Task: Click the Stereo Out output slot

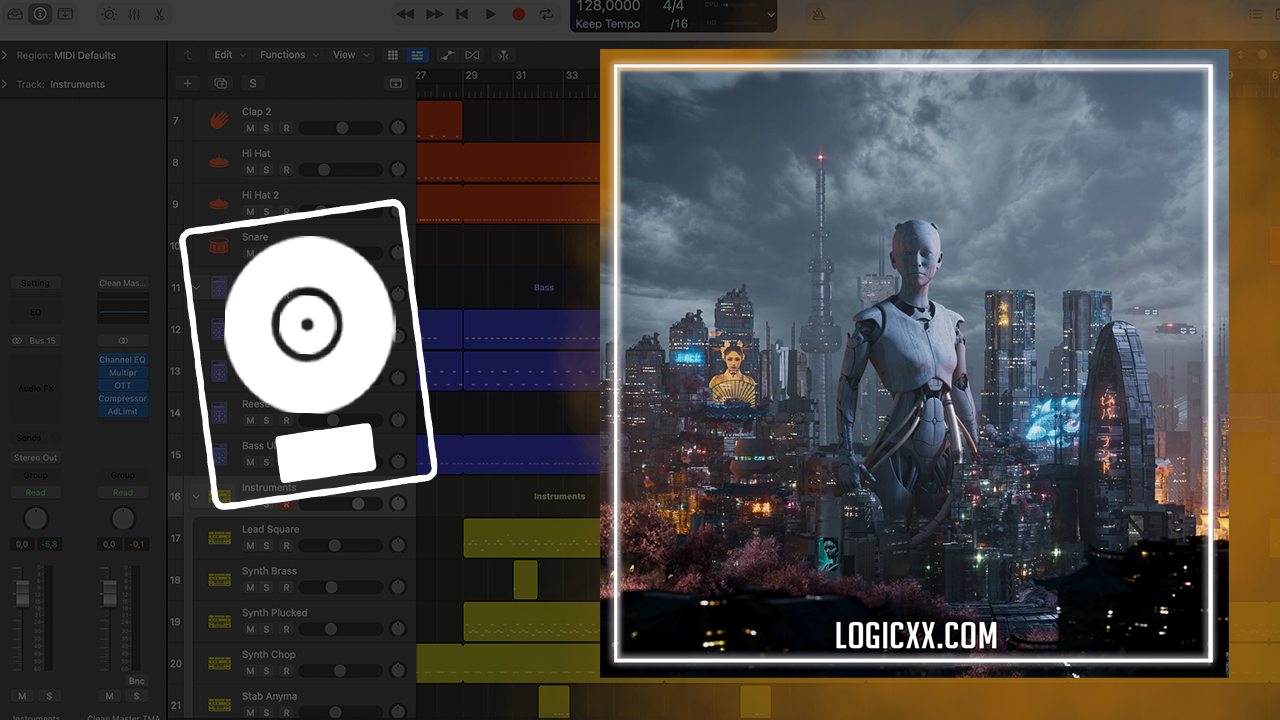Action: (35, 458)
